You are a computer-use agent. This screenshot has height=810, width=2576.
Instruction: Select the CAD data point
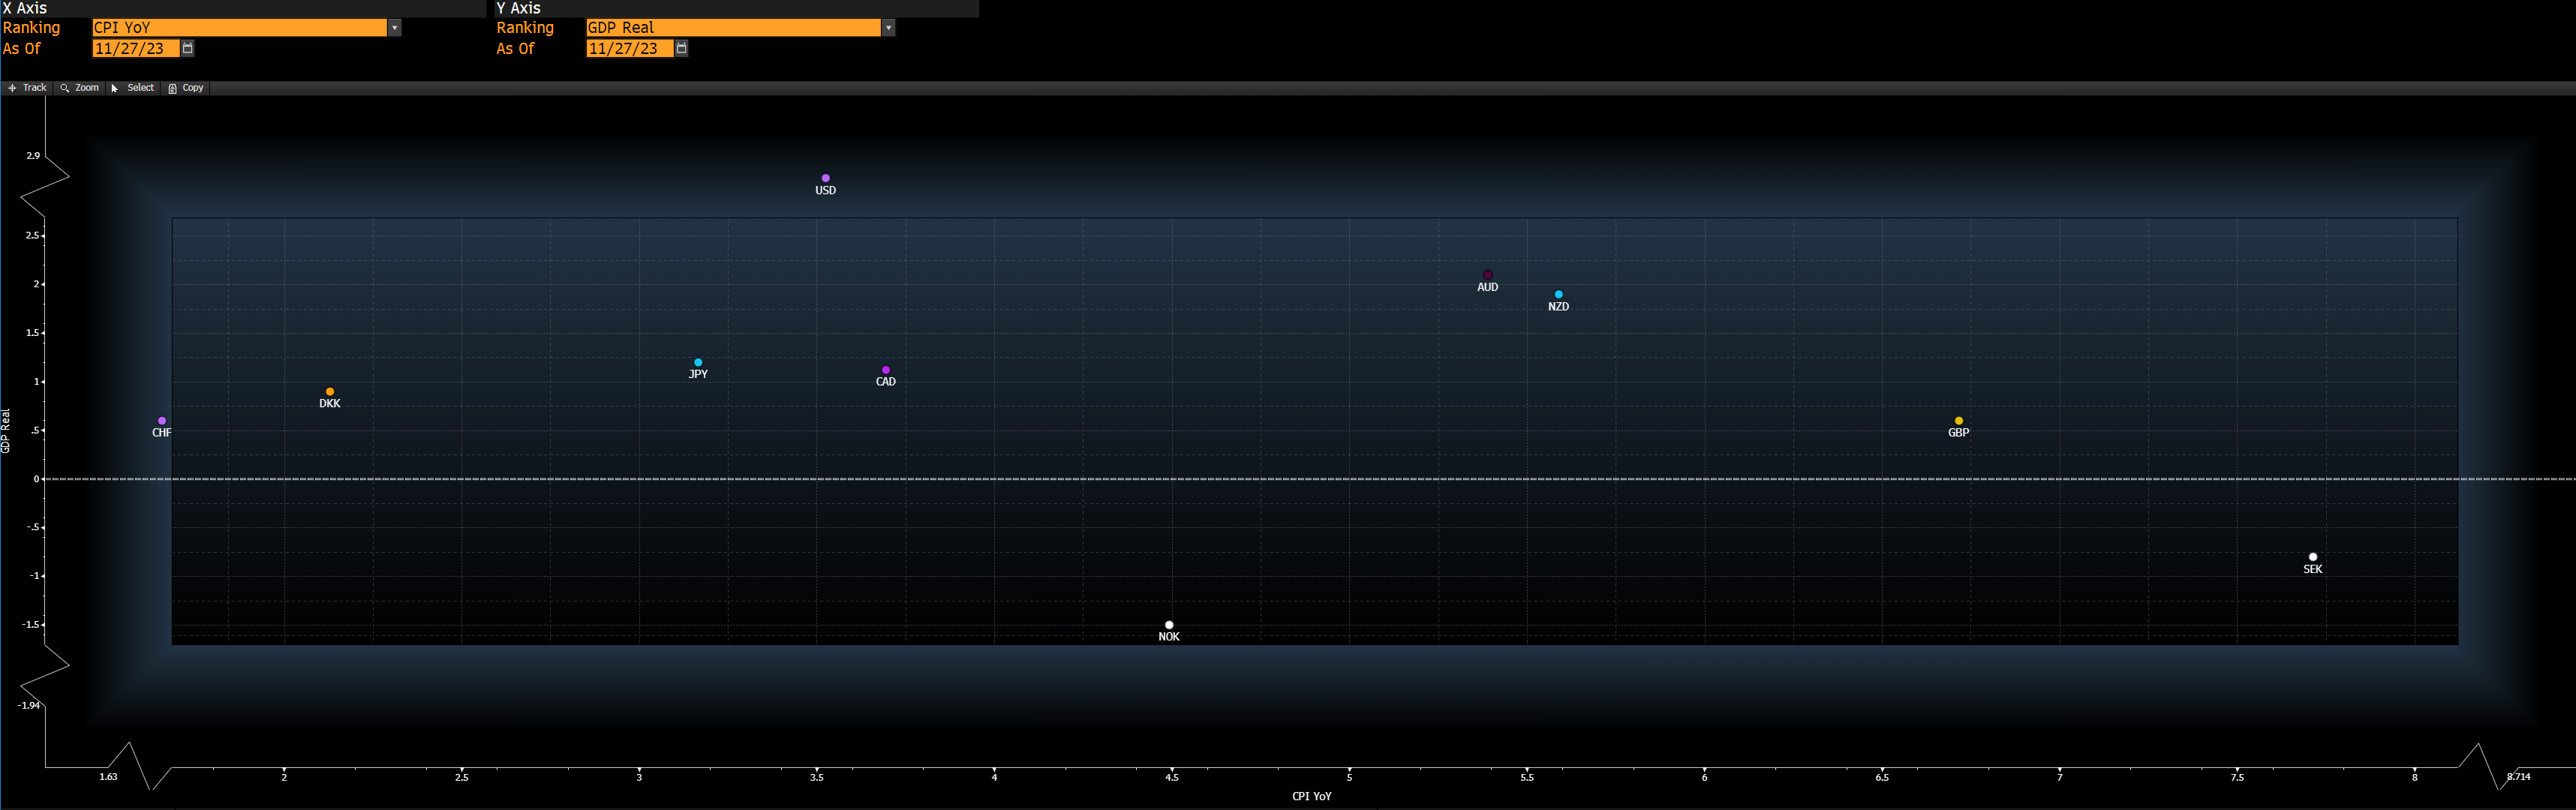click(886, 370)
